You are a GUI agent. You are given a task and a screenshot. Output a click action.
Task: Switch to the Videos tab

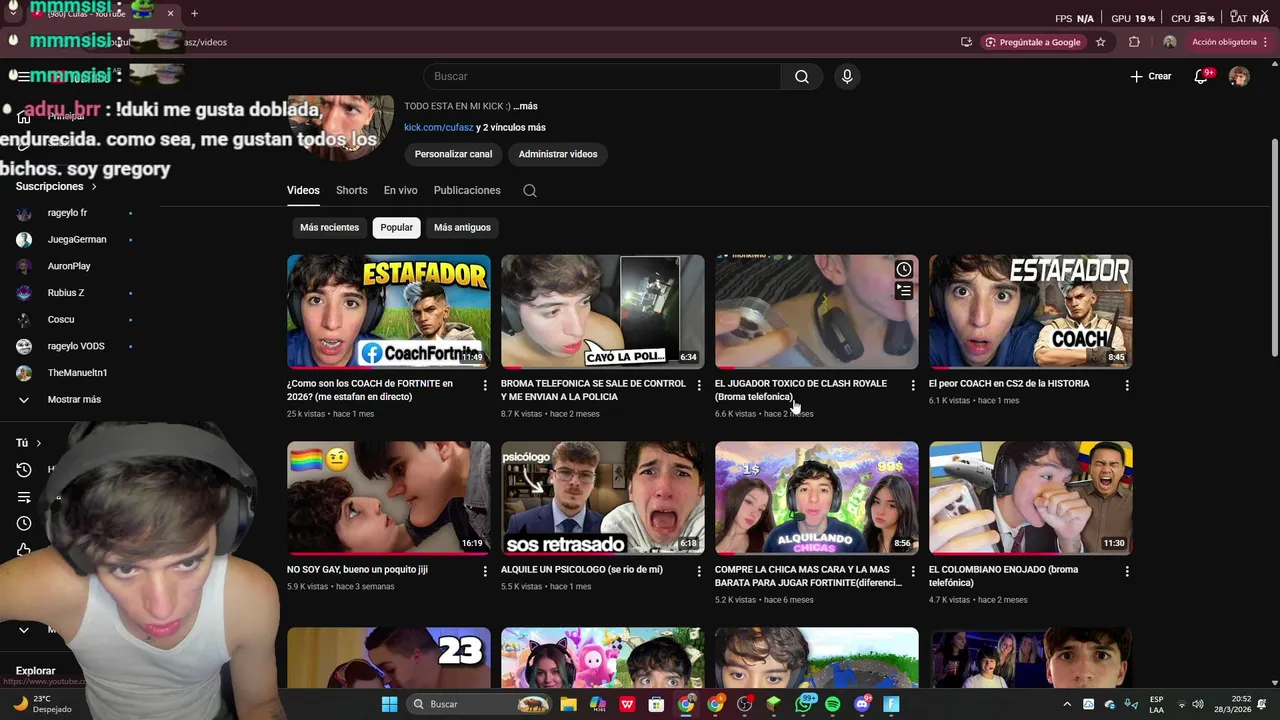click(303, 191)
